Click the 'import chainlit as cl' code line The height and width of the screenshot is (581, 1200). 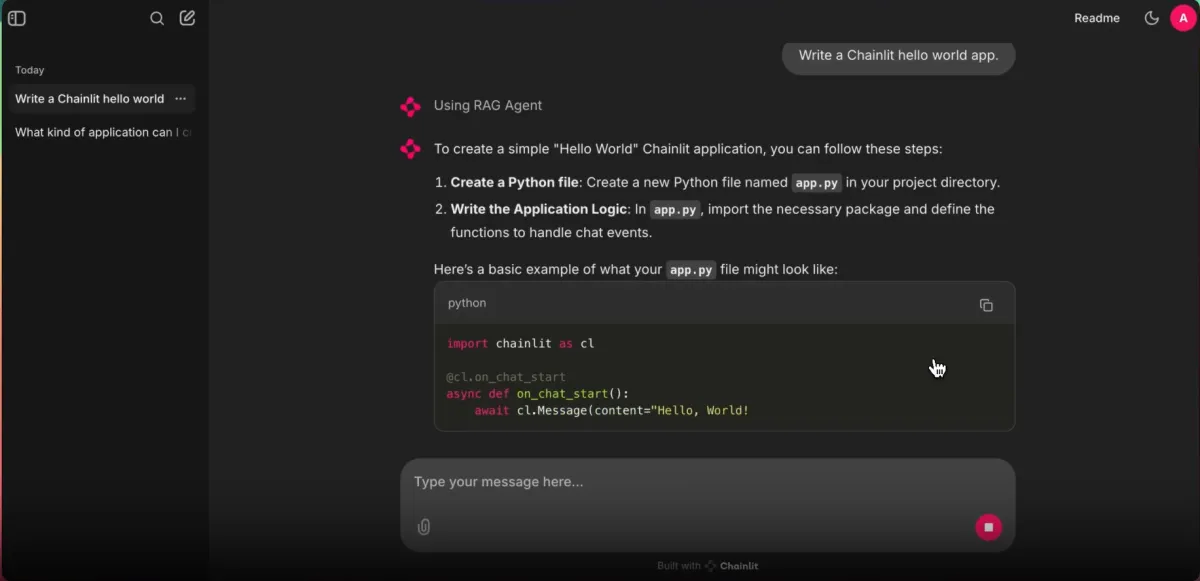520,343
